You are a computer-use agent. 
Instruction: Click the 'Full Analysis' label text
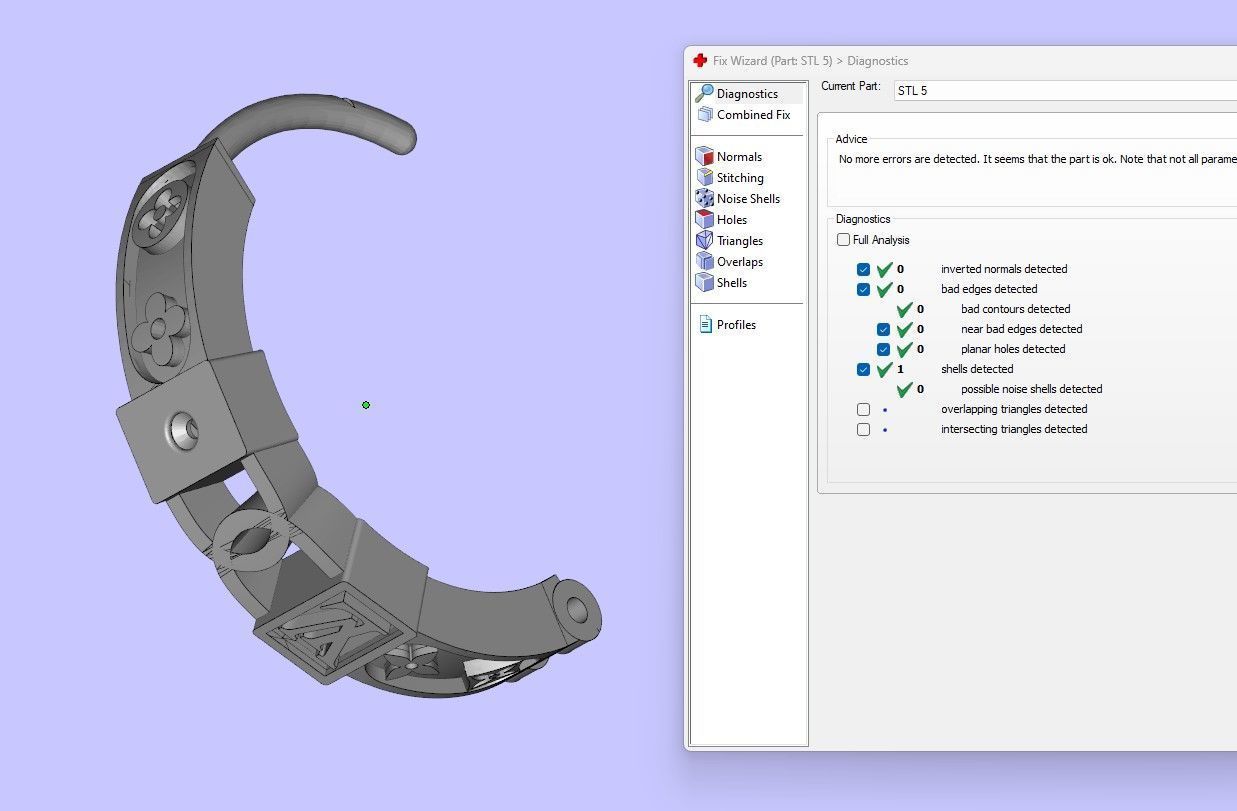point(881,240)
